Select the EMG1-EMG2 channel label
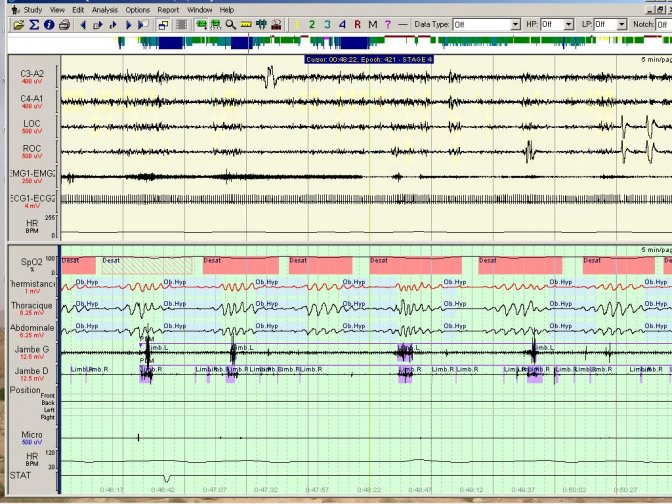The width and height of the screenshot is (672, 504). point(33,173)
